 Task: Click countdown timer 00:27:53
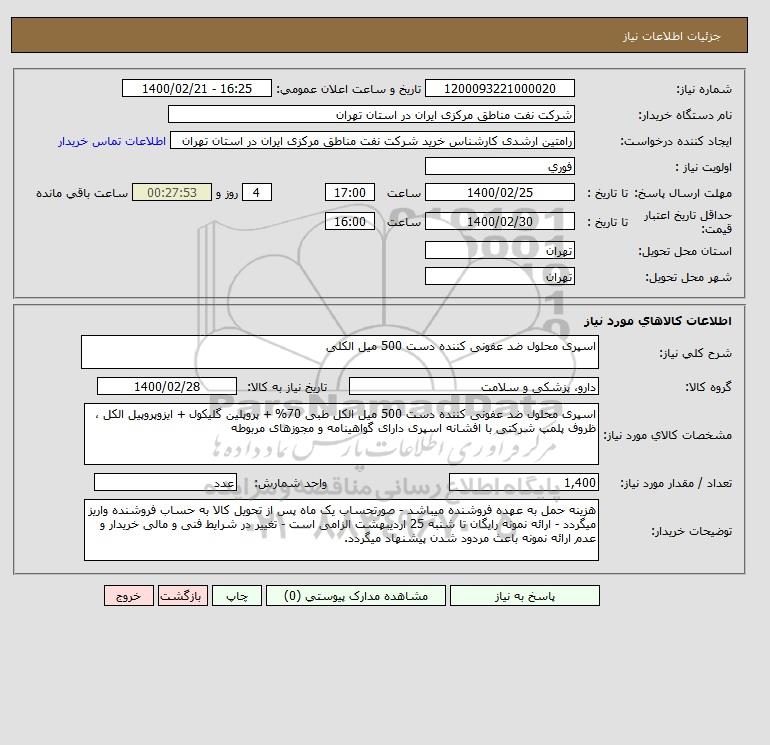172,193
